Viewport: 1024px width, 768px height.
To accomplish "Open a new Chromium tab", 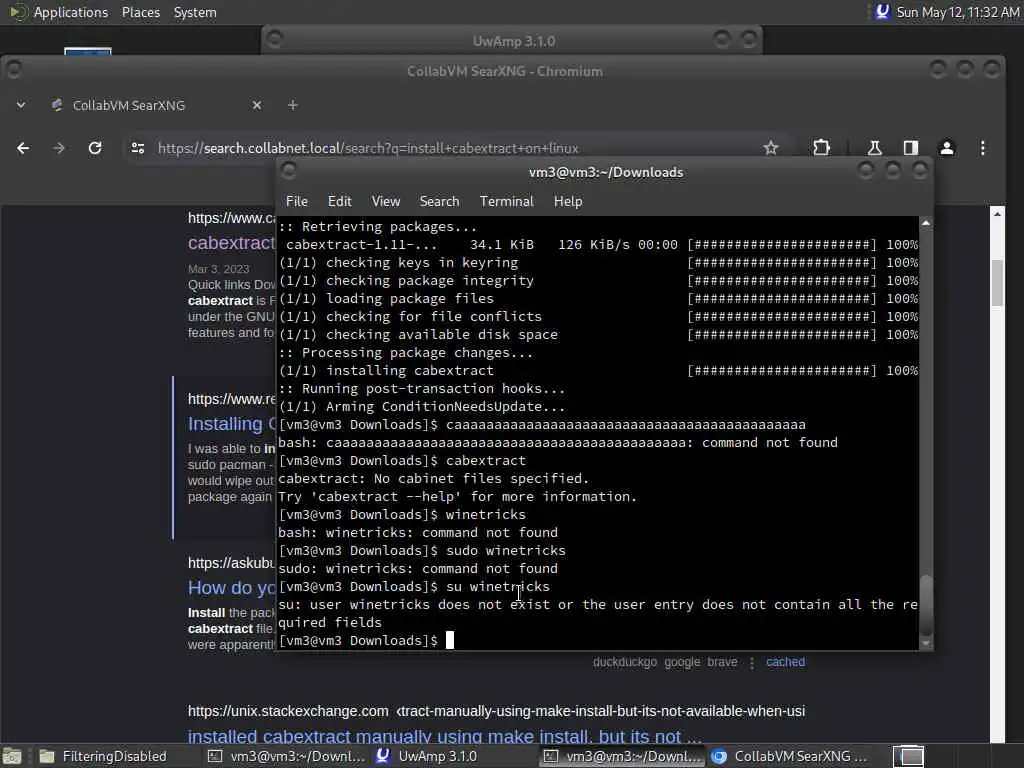I will coord(293,105).
